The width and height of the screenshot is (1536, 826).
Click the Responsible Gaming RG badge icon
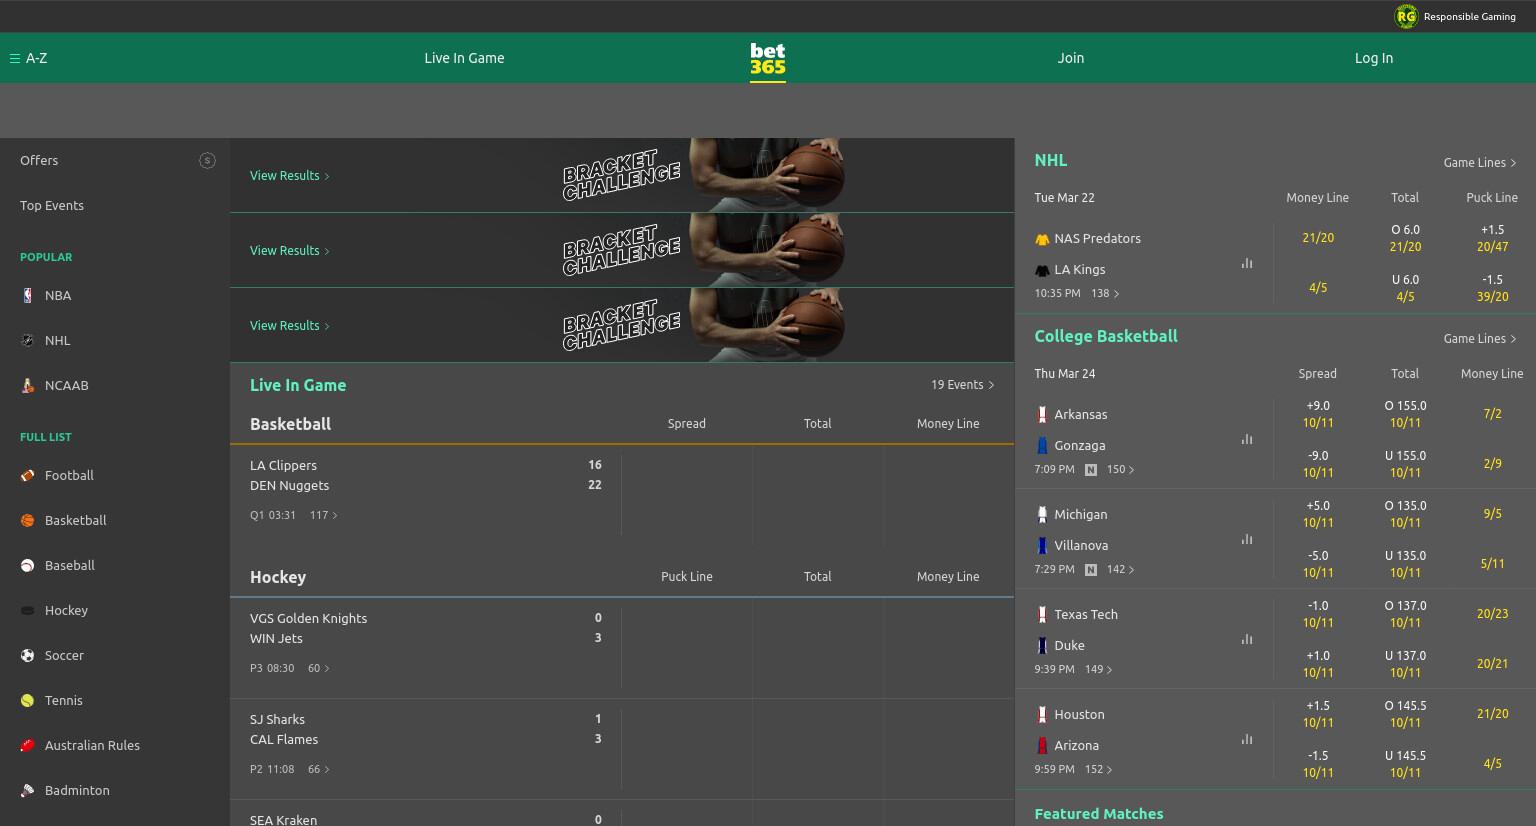coord(1406,16)
